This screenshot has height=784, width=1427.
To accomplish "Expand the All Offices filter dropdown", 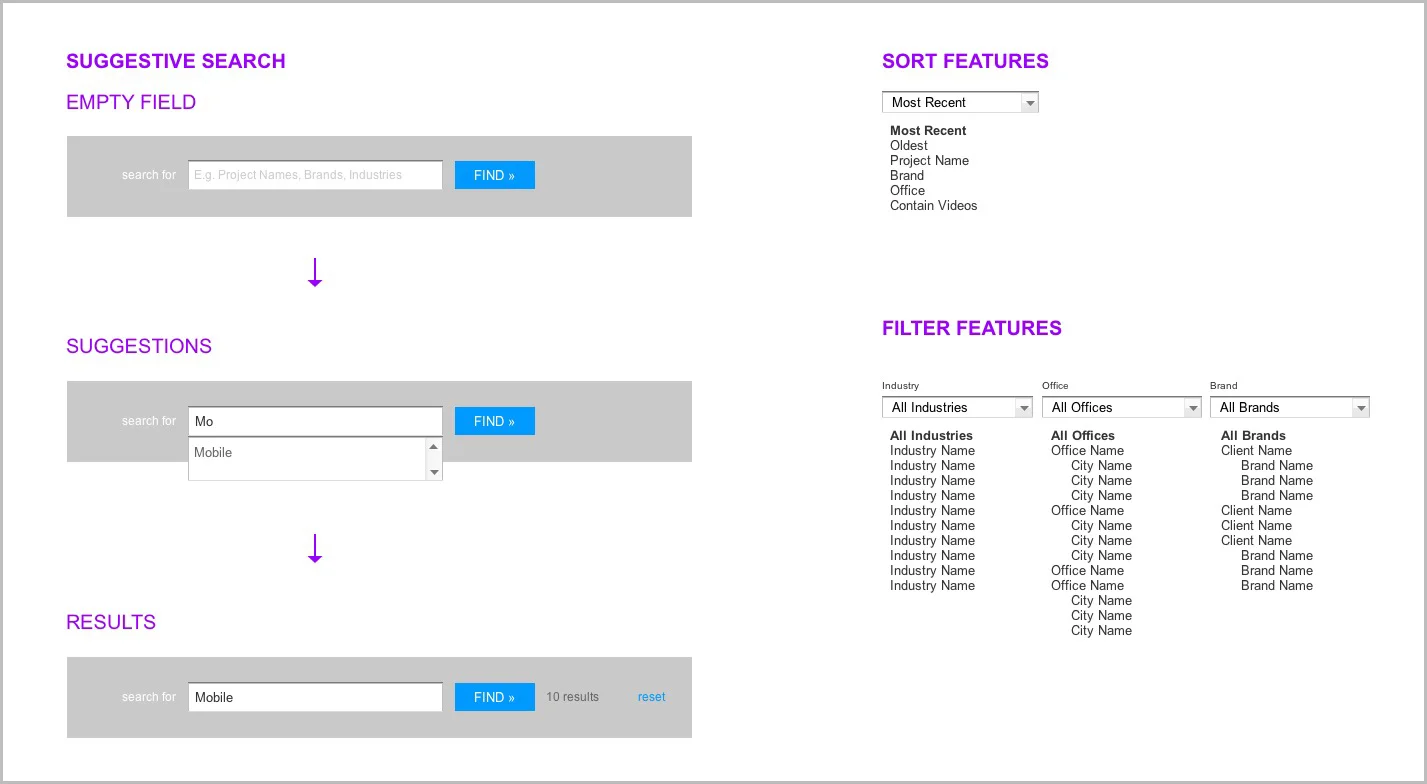I will [x=1192, y=407].
